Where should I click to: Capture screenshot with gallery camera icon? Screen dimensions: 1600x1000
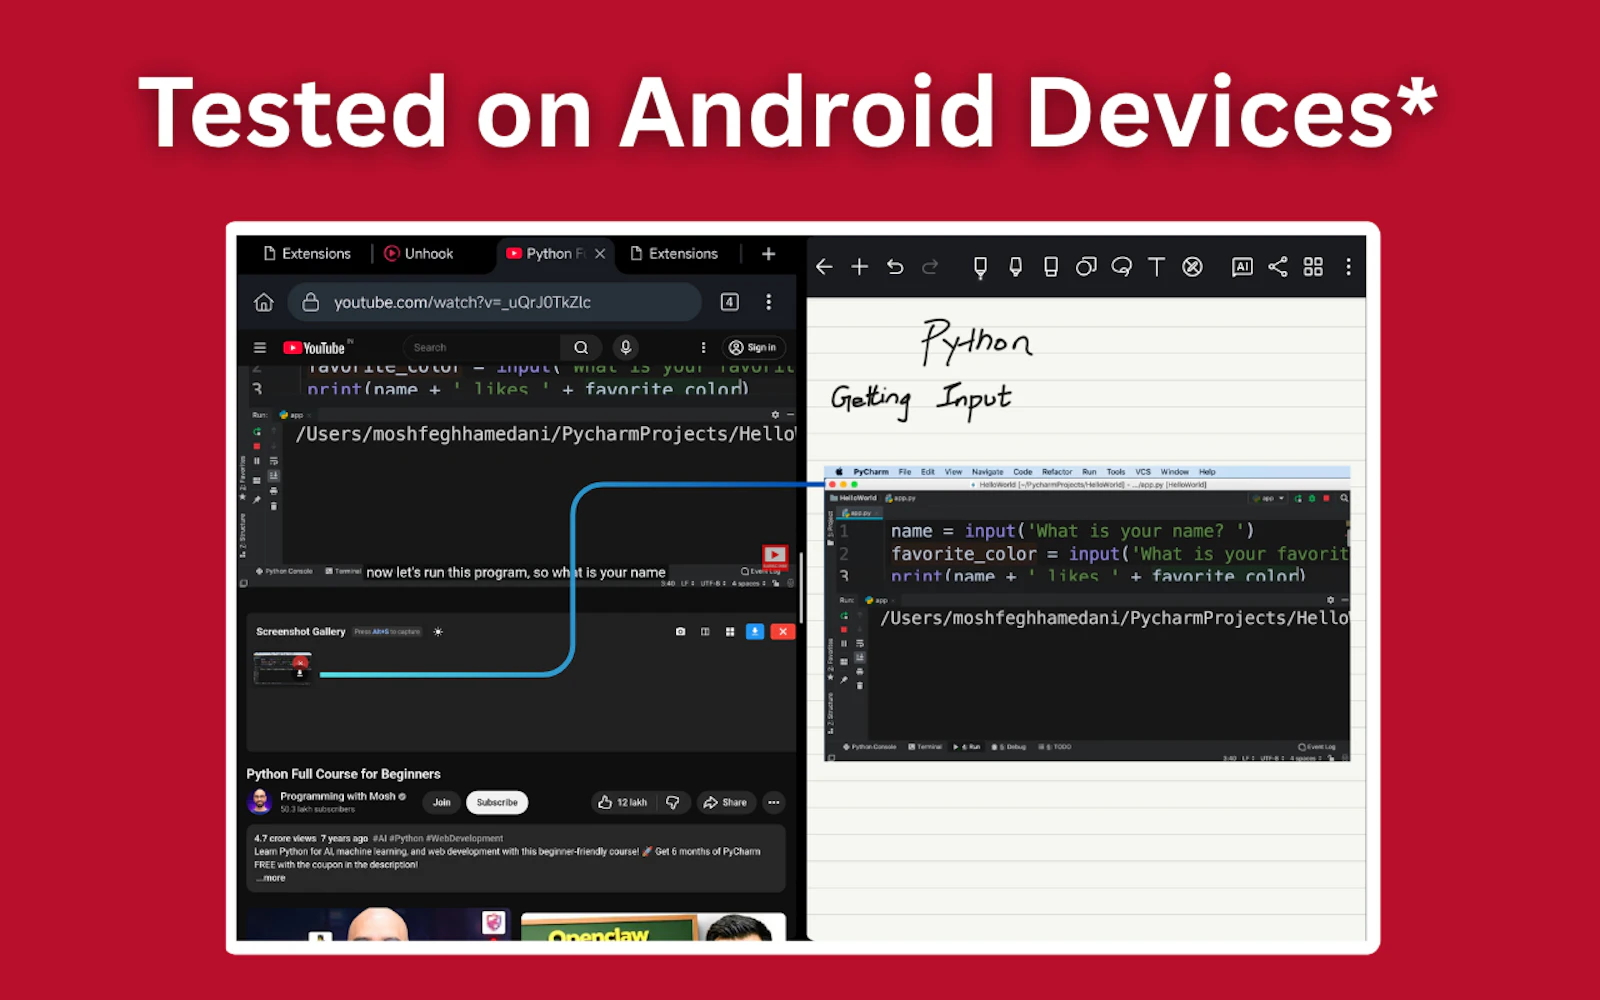click(x=680, y=632)
